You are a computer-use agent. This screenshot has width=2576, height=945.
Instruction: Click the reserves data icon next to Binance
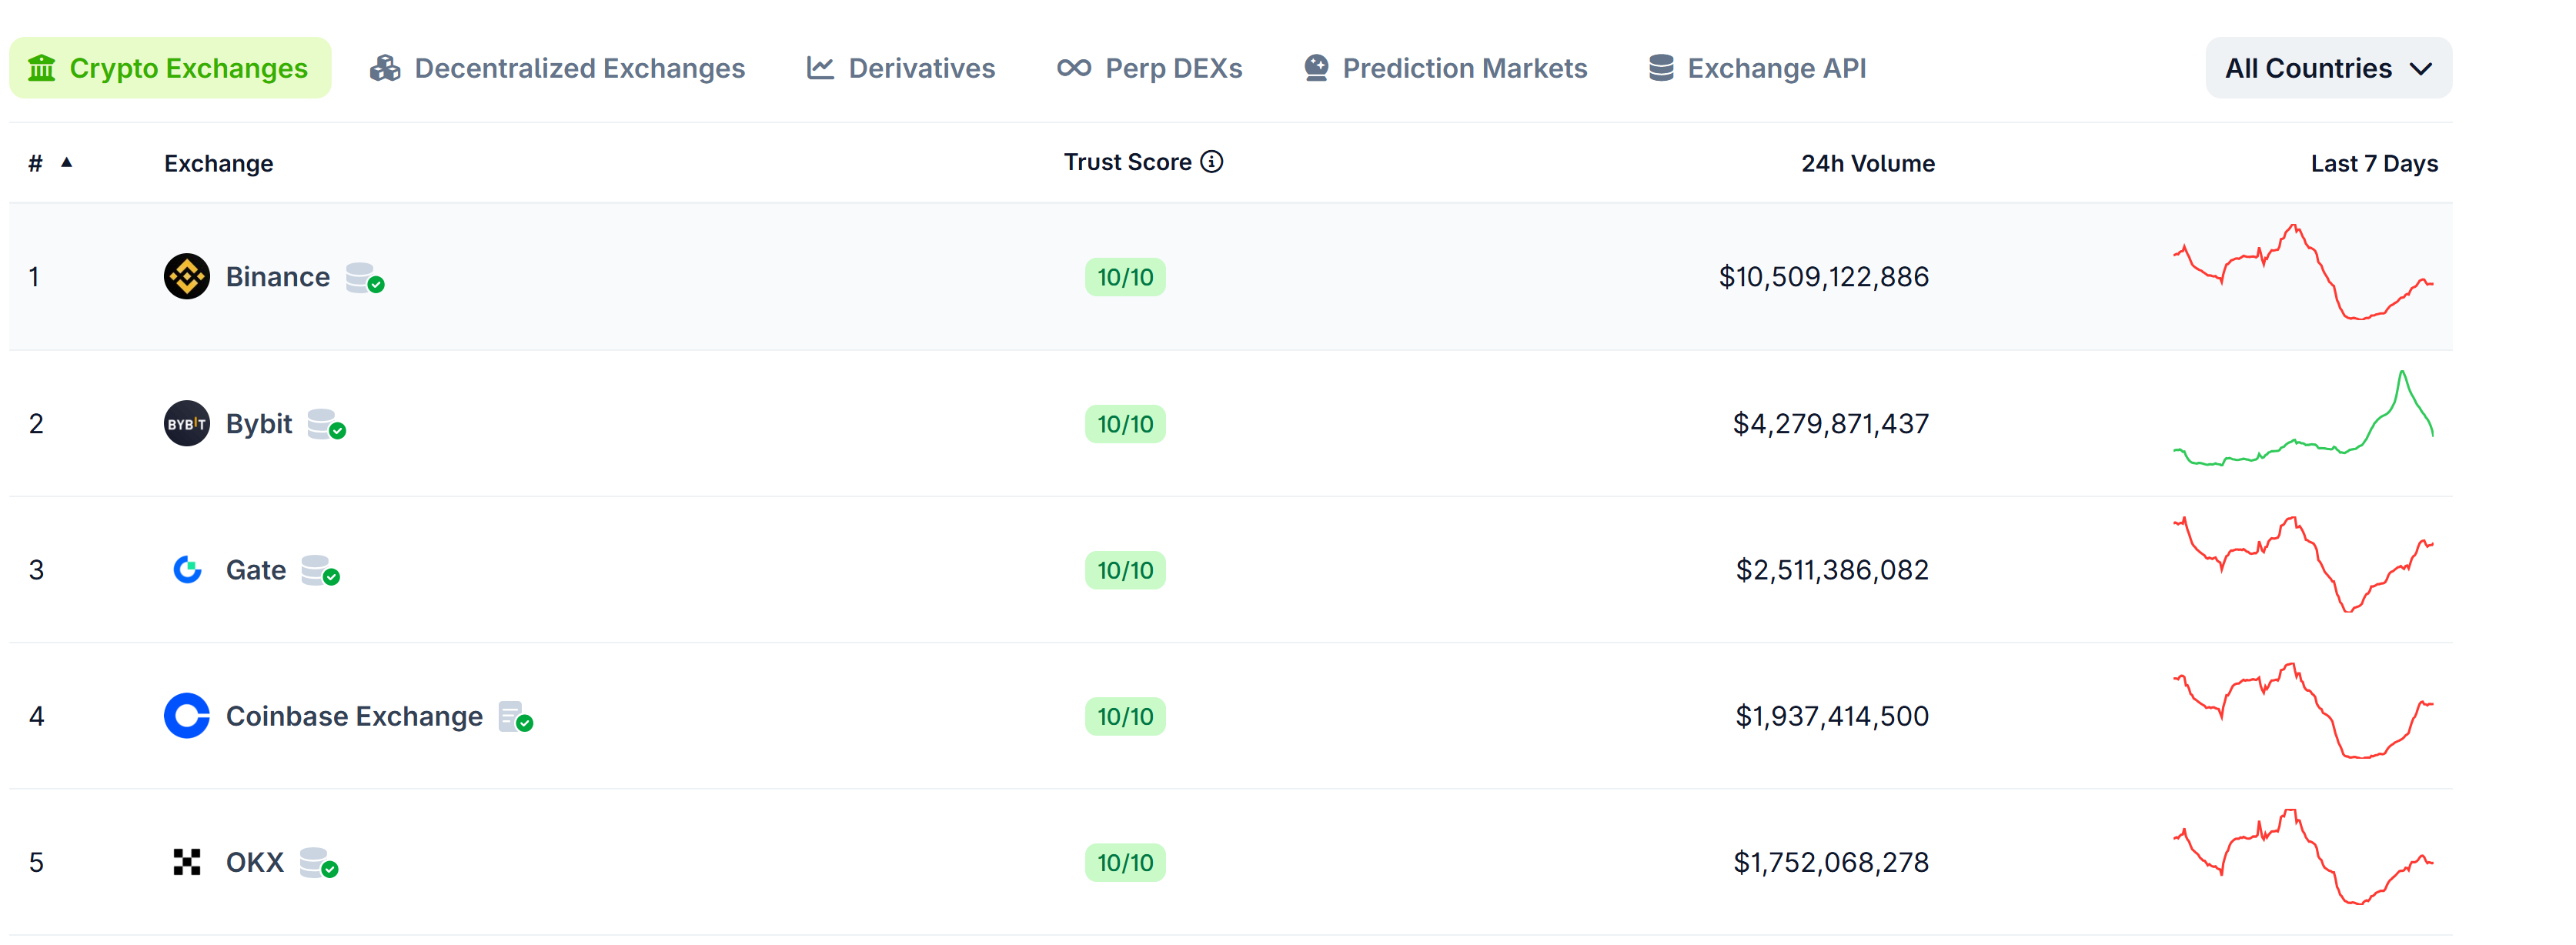point(364,279)
